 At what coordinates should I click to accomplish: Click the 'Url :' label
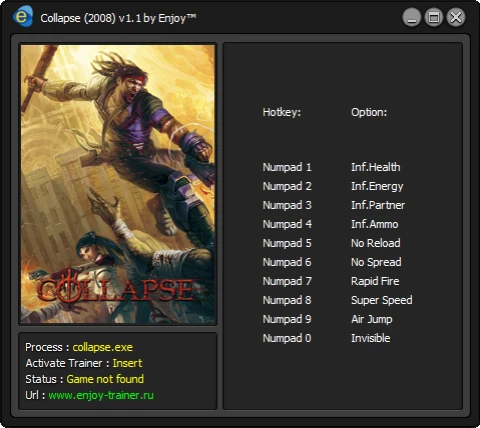(35, 395)
